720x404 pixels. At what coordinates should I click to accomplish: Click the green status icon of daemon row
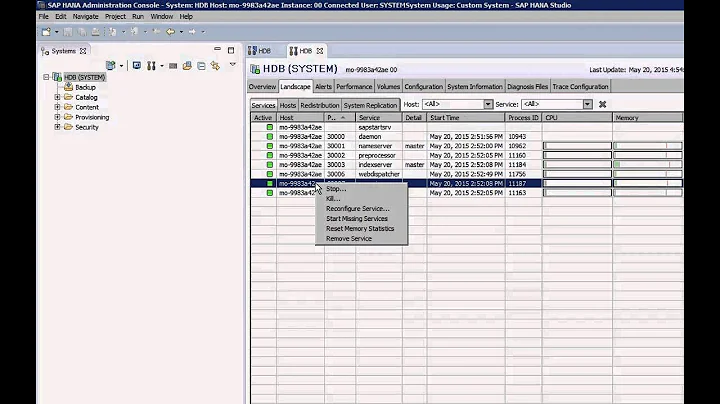(270, 136)
